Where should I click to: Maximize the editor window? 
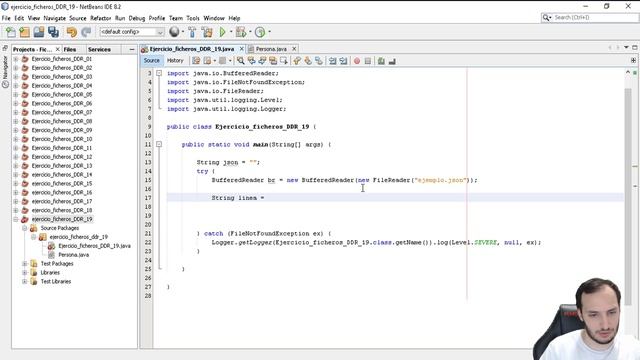tap(635, 48)
